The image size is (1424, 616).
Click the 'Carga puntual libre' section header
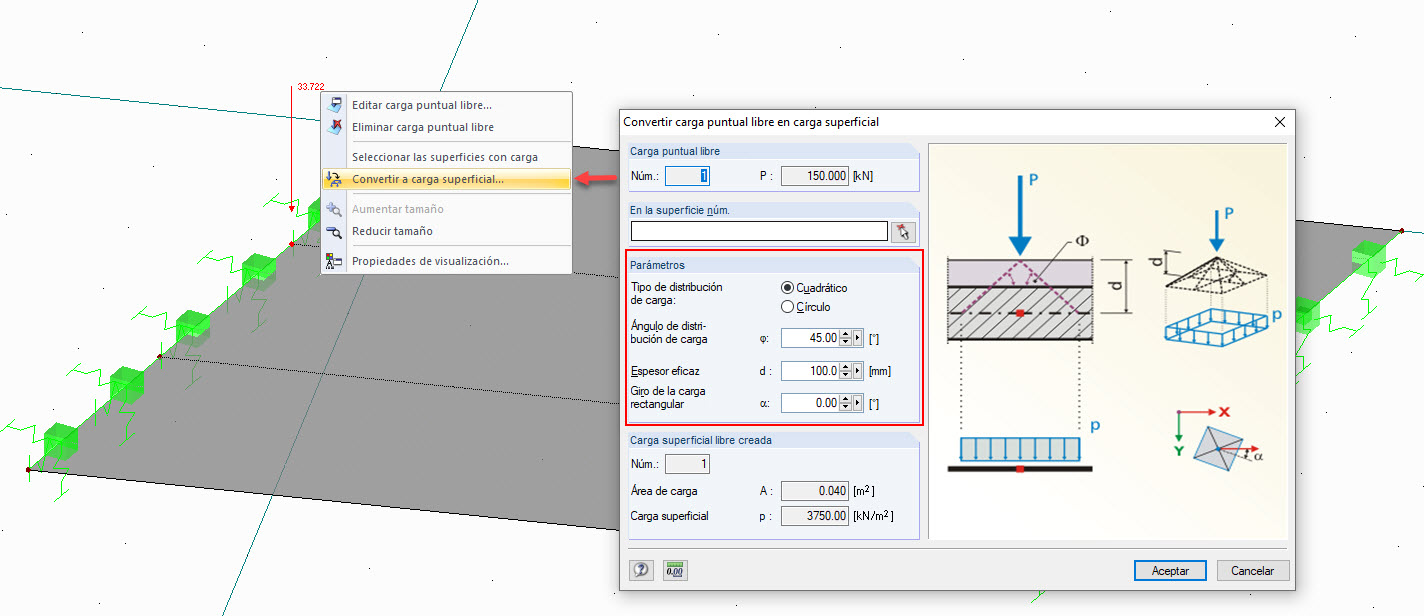click(675, 151)
